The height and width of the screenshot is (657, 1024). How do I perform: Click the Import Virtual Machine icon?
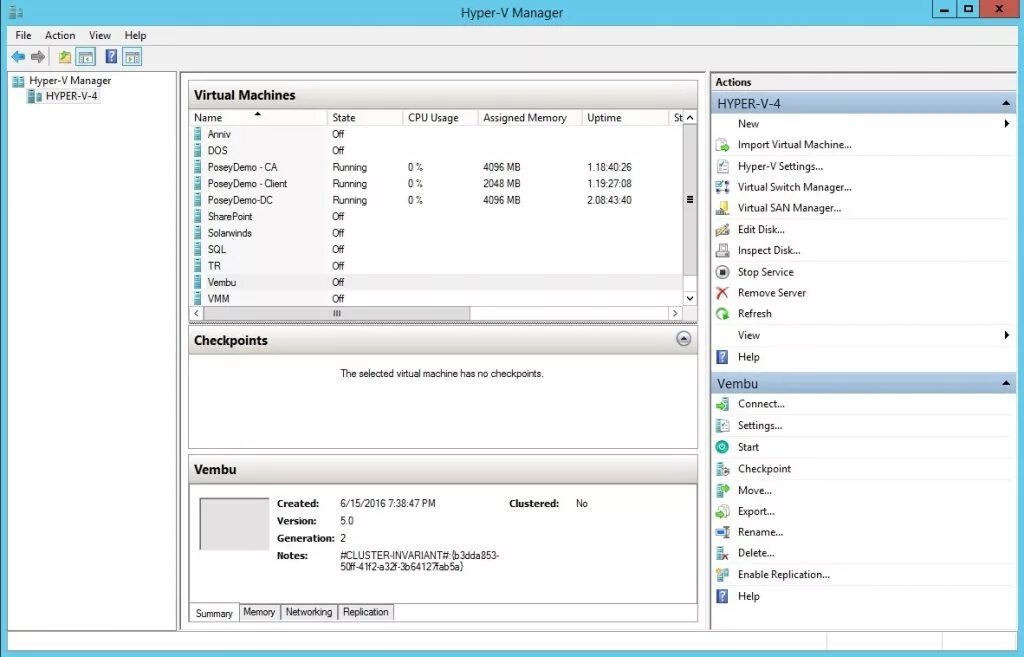(x=722, y=145)
